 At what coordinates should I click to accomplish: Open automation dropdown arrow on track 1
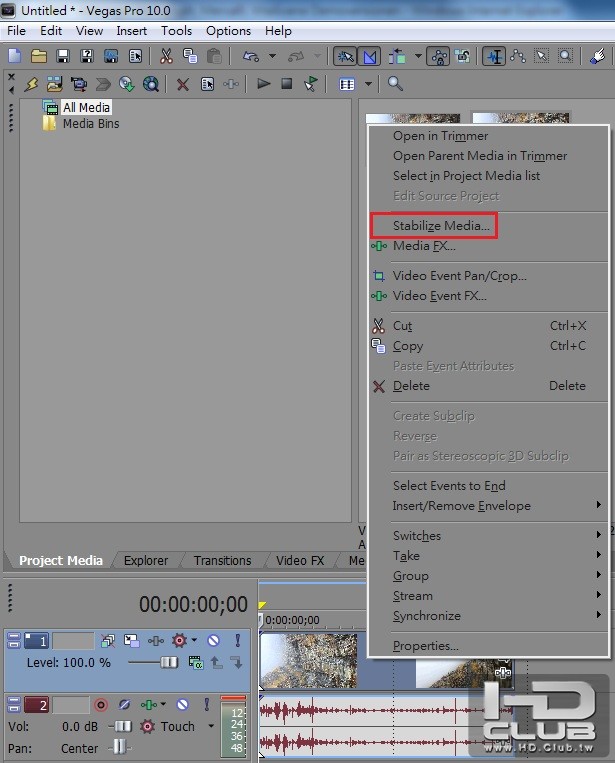[x=194, y=640]
